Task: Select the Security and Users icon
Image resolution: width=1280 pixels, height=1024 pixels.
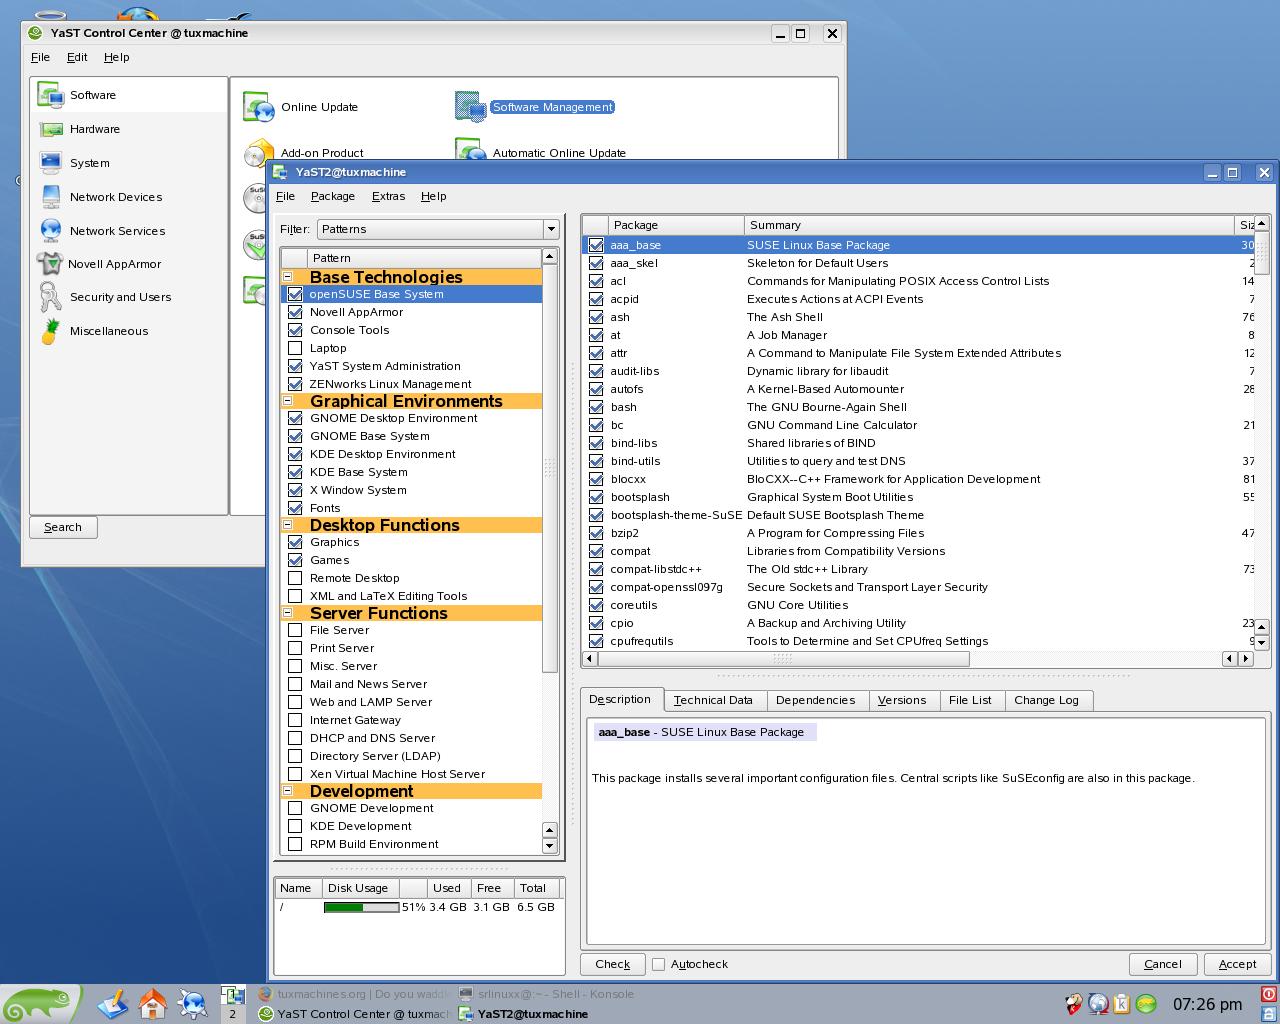Action: coord(50,297)
